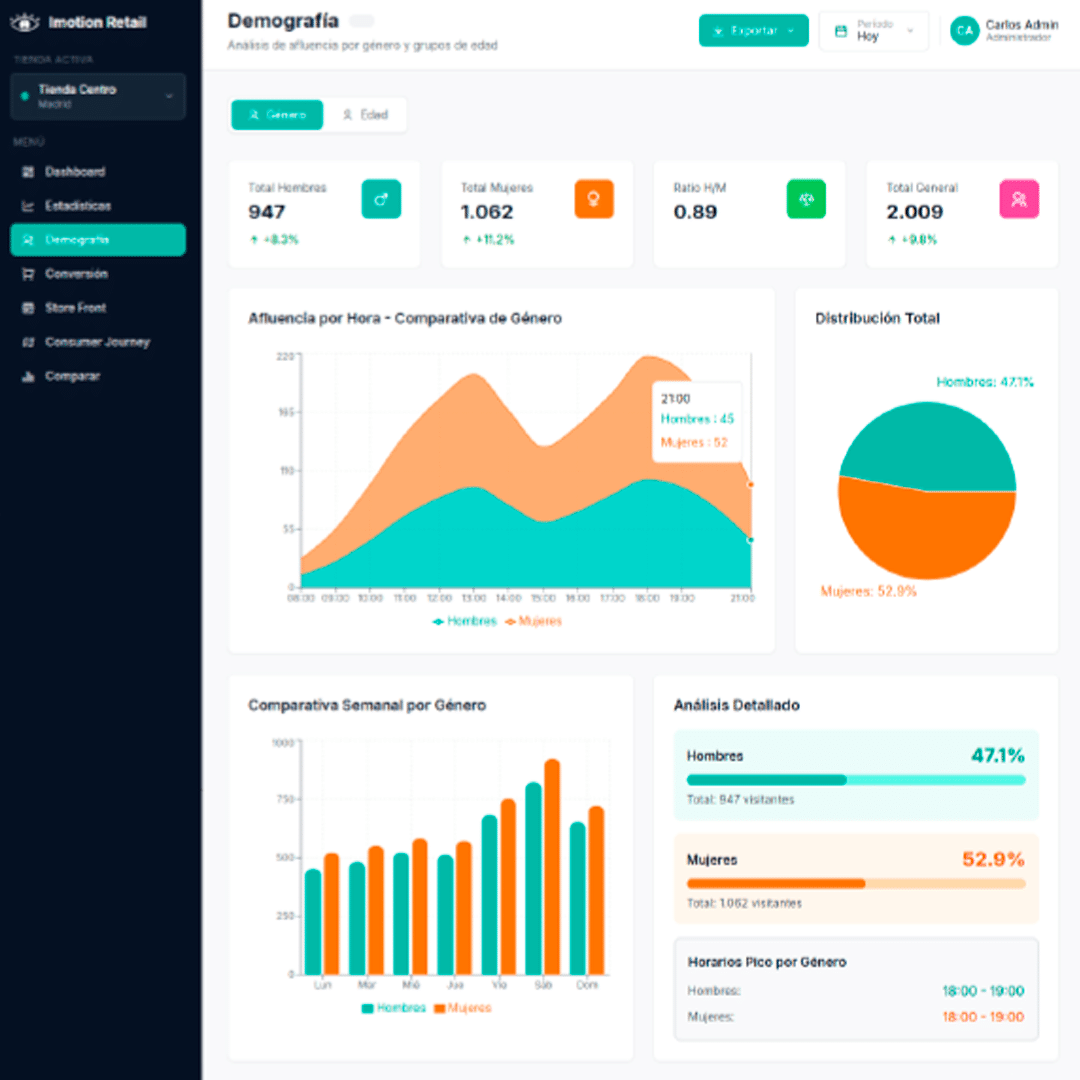Toggle Mujeres series in hourly chart legend
This screenshot has width=1080, height=1080.
pos(533,621)
